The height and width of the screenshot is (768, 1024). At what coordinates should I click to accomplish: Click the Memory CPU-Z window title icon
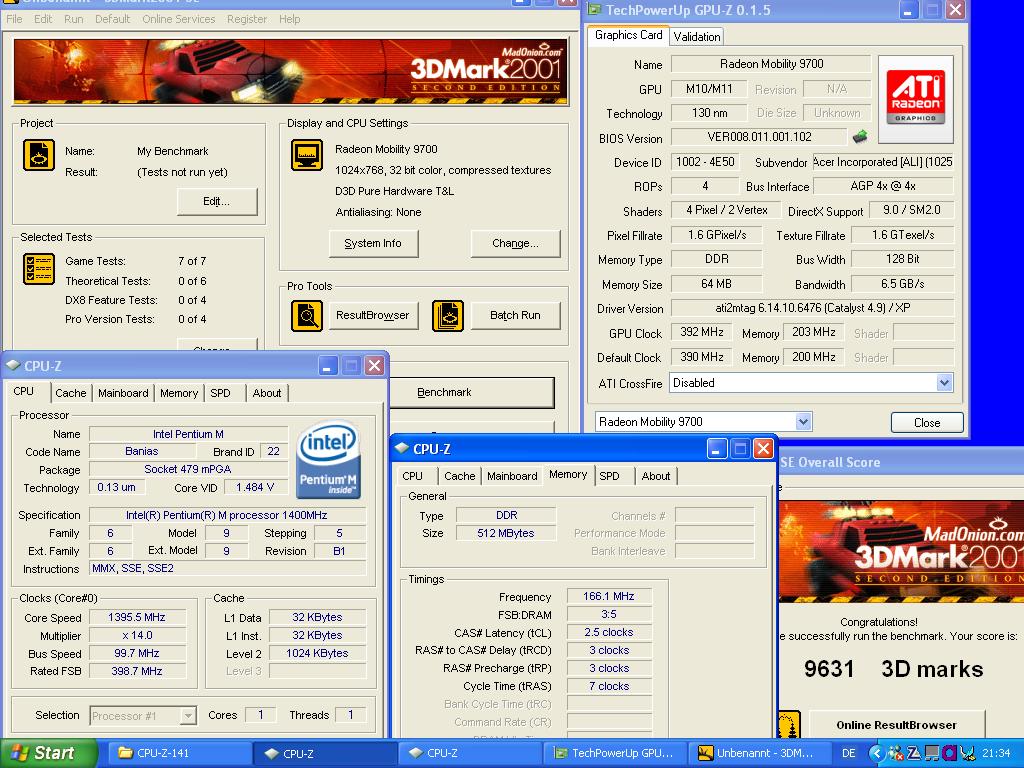click(x=402, y=449)
